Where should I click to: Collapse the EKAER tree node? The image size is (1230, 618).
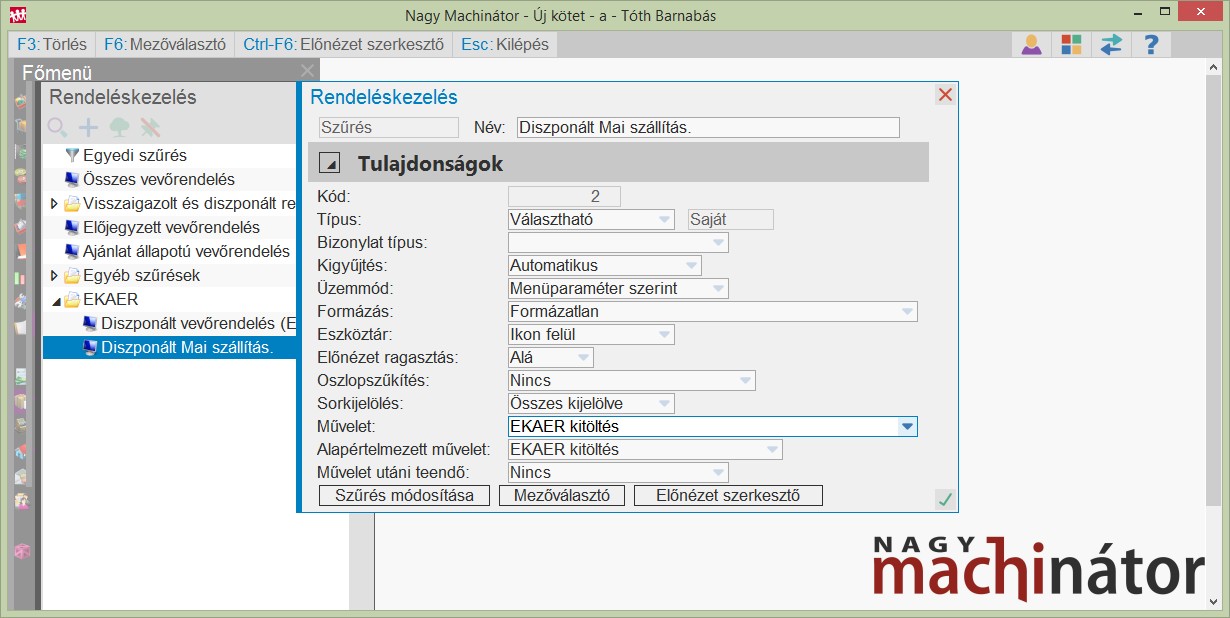click(x=55, y=300)
